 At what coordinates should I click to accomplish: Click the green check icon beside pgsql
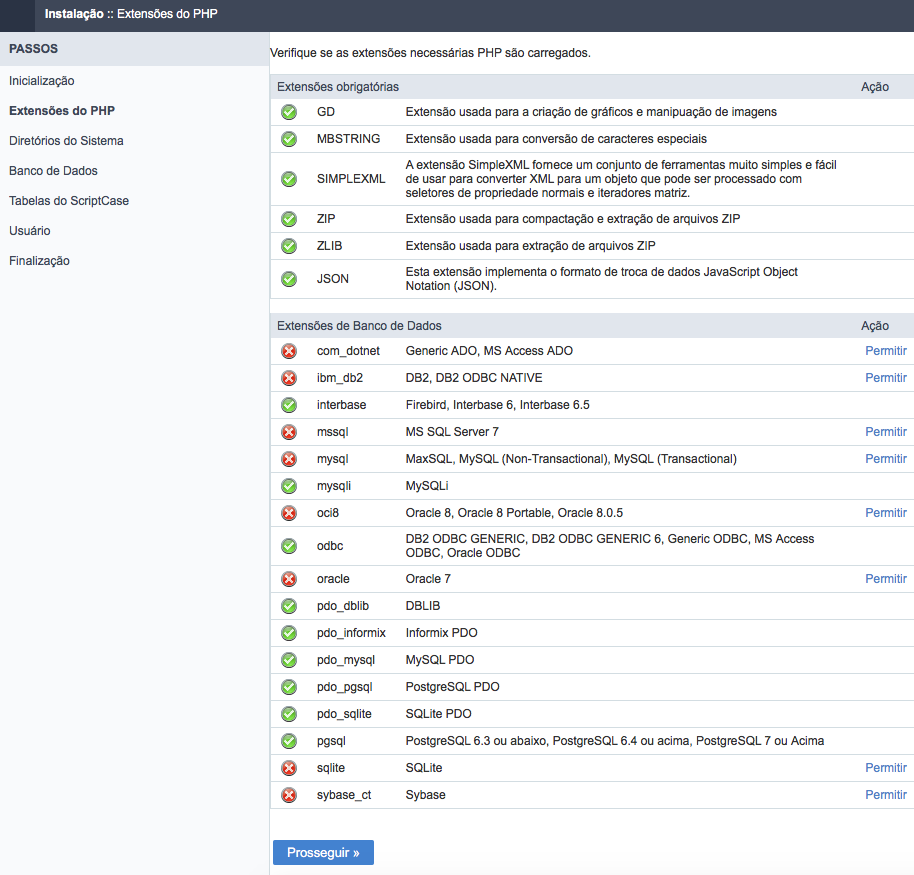point(289,741)
